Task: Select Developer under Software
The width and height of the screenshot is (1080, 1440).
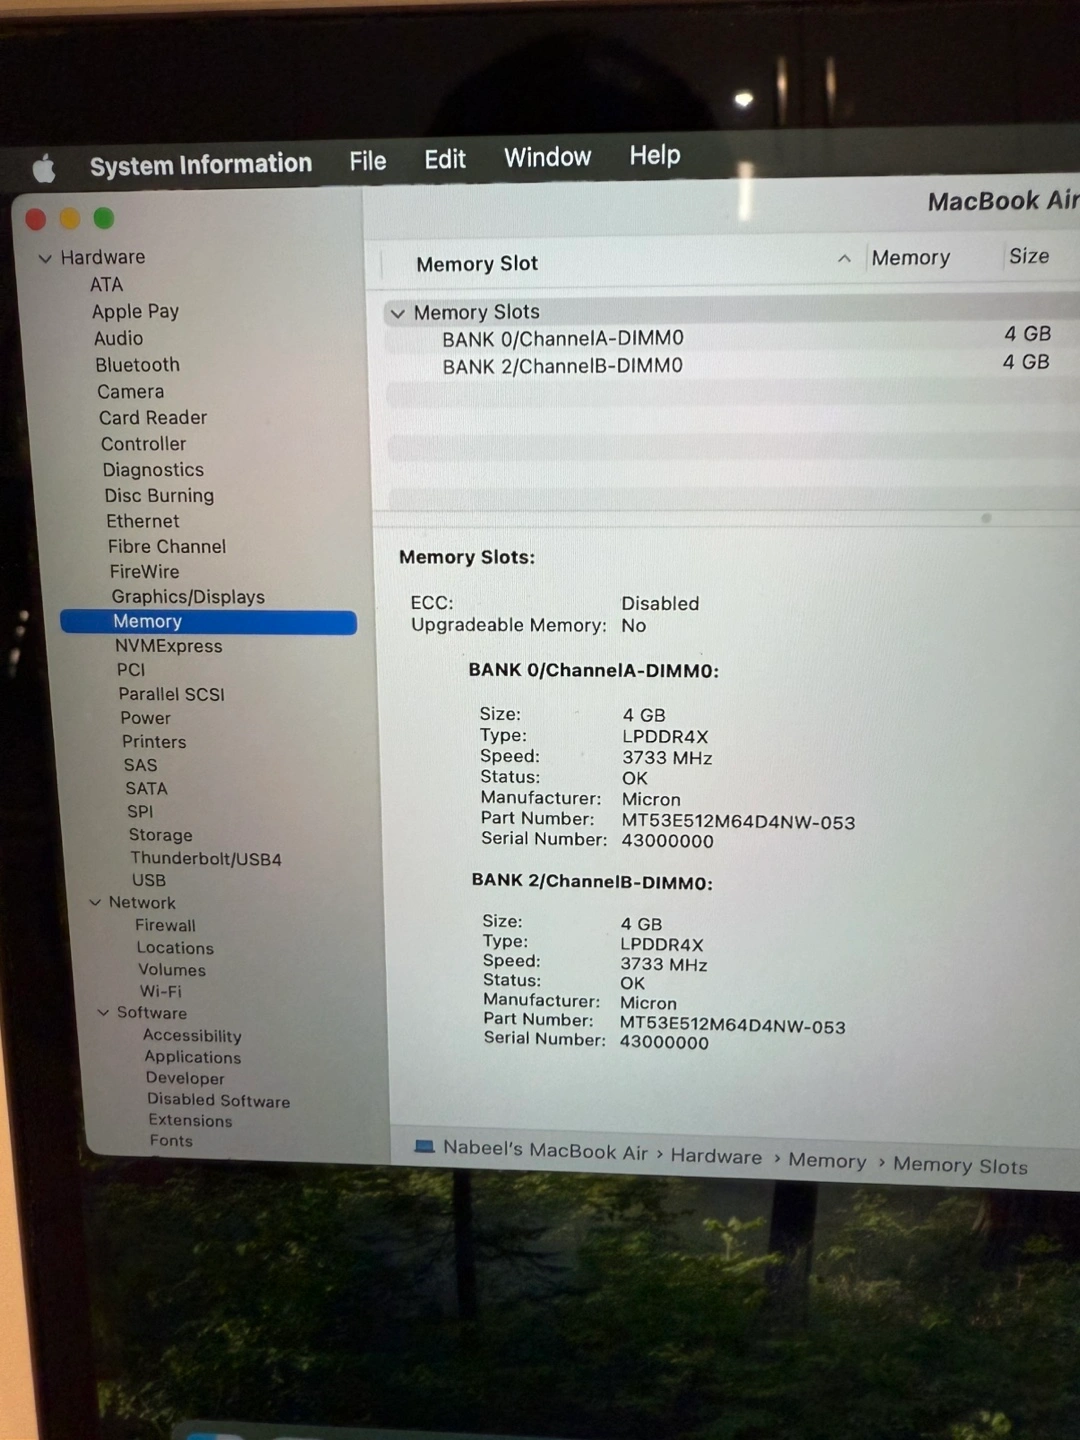Action: pyautogui.click(x=185, y=1078)
